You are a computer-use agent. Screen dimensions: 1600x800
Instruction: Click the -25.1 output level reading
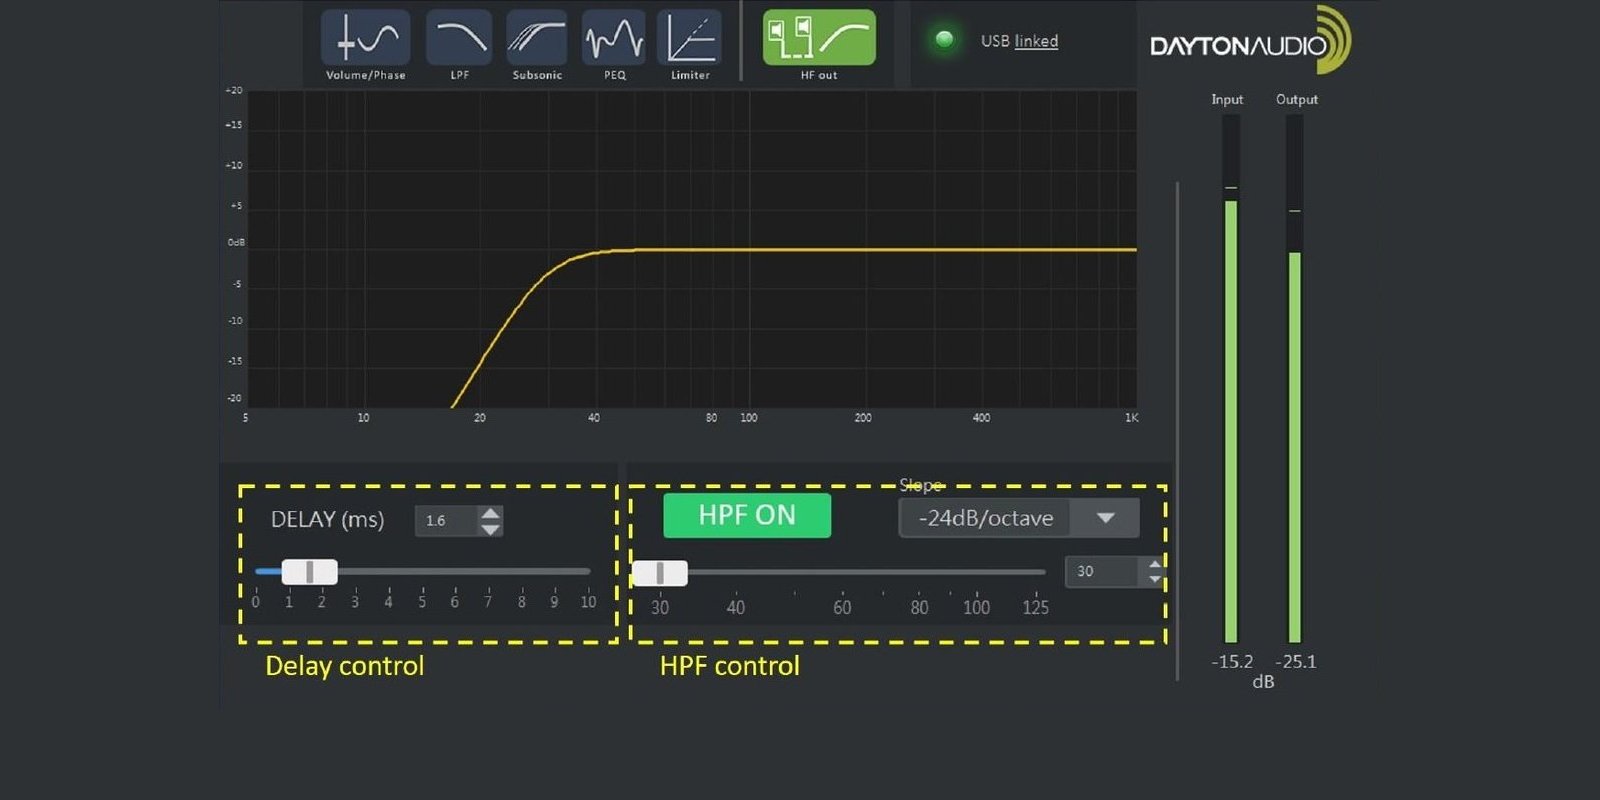[x=1296, y=662]
